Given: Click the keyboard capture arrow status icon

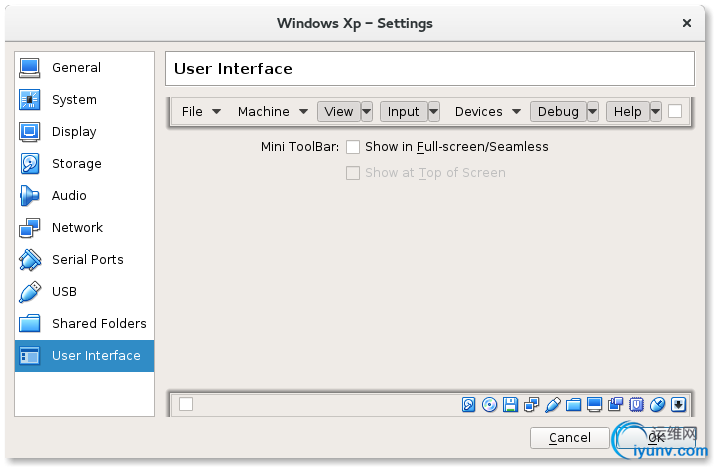Looking at the screenshot, I should pos(678,405).
